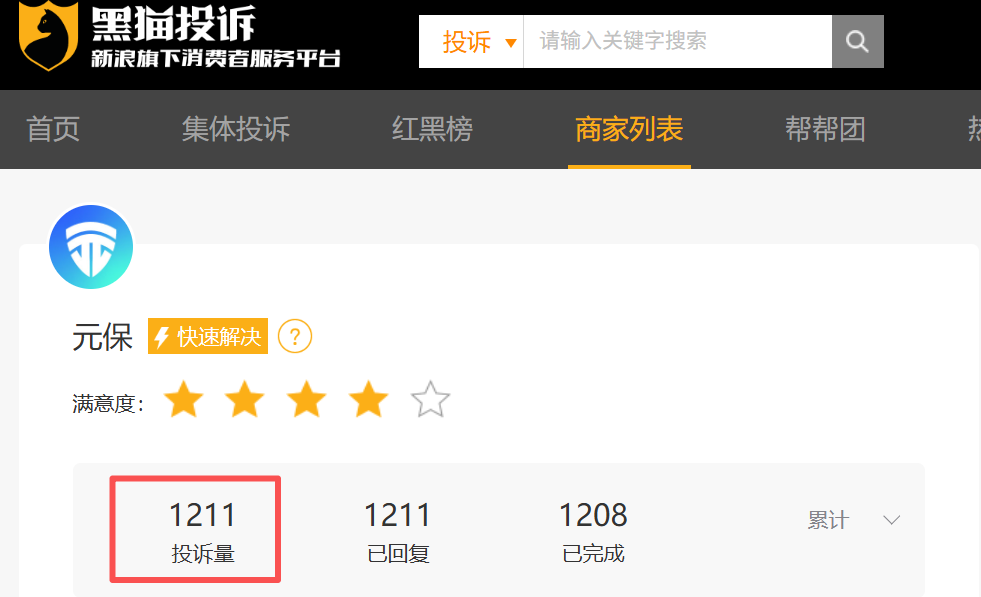Open the 集体投诉 tab

point(236,130)
